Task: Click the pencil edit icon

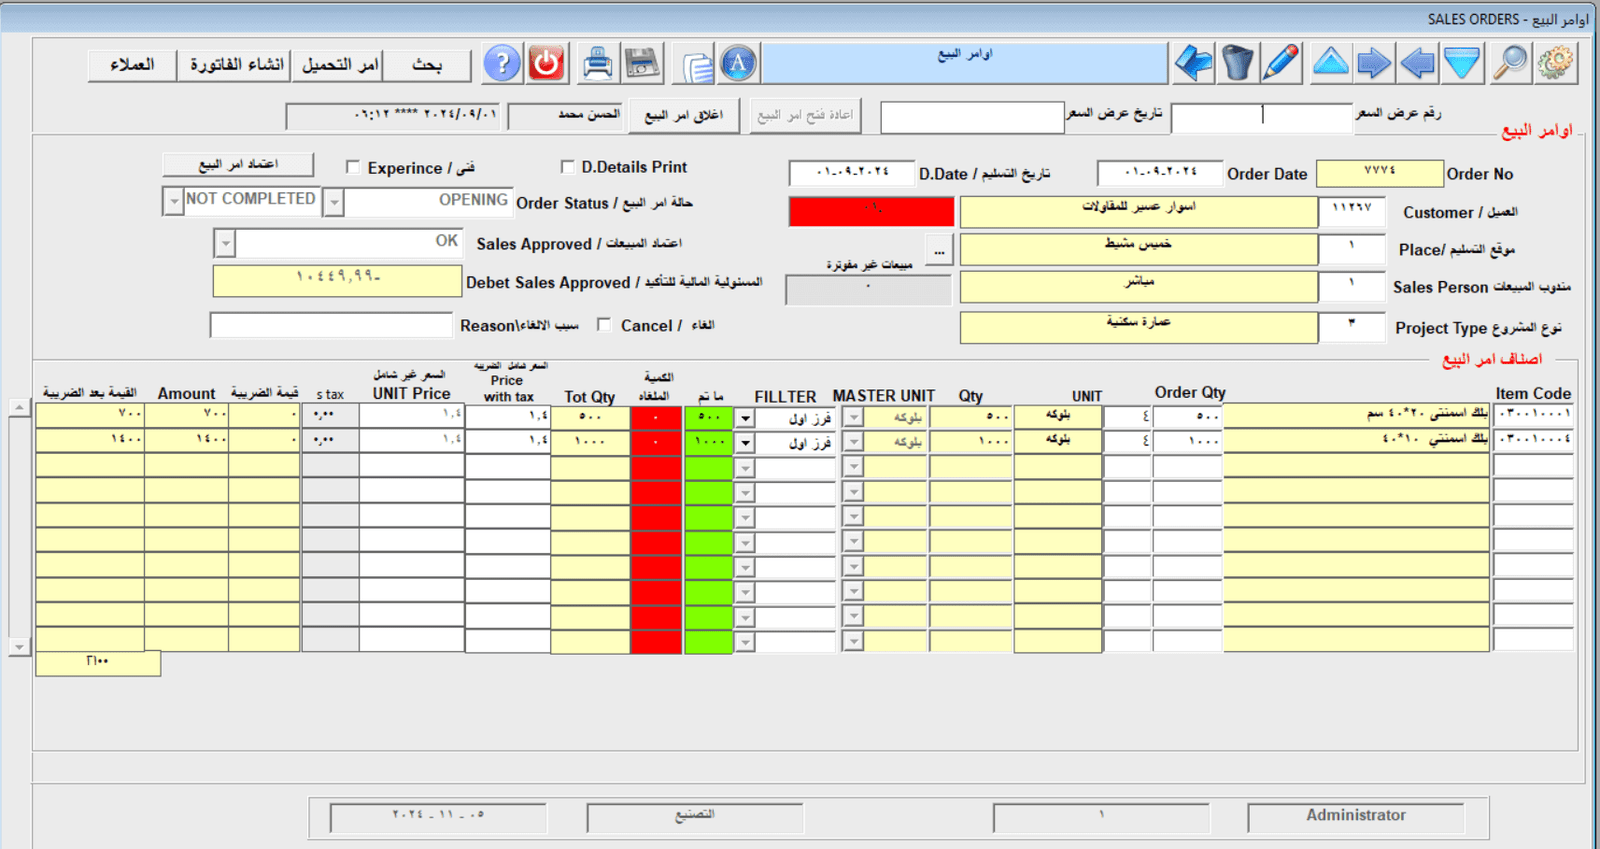Action: point(1281,63)
